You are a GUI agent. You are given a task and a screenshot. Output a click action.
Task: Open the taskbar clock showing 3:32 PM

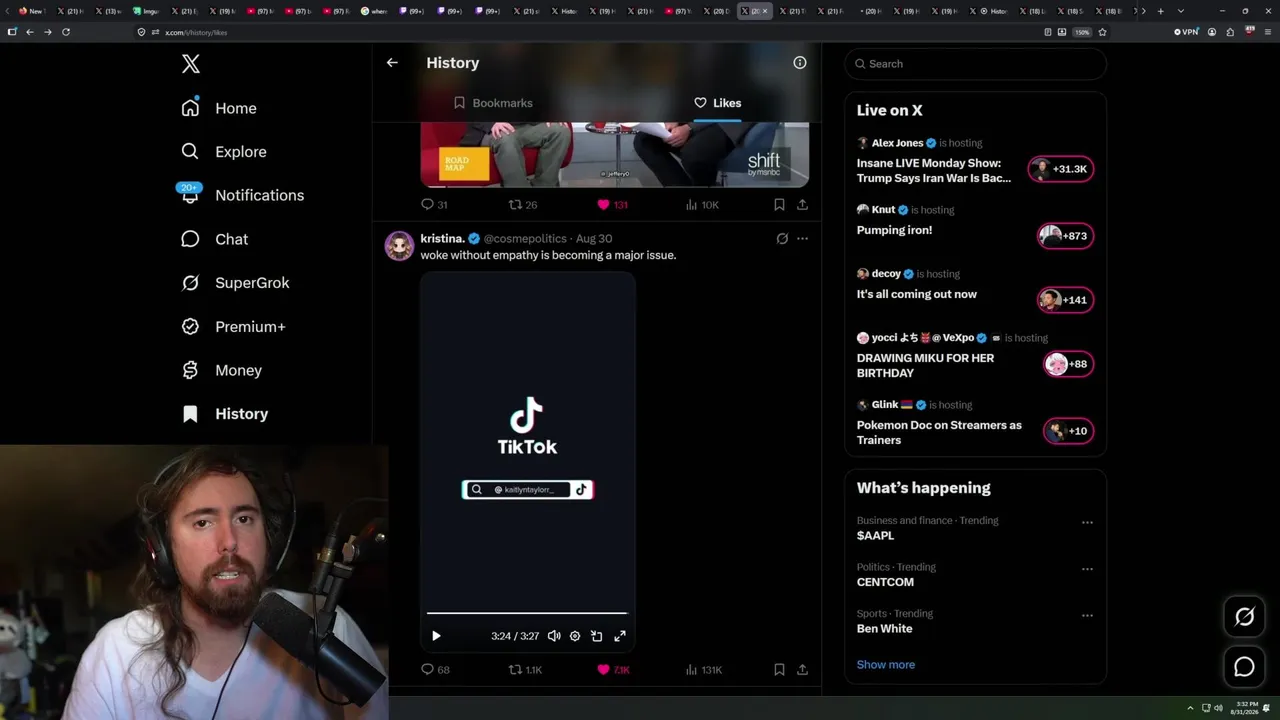(x=1244, y=708)
